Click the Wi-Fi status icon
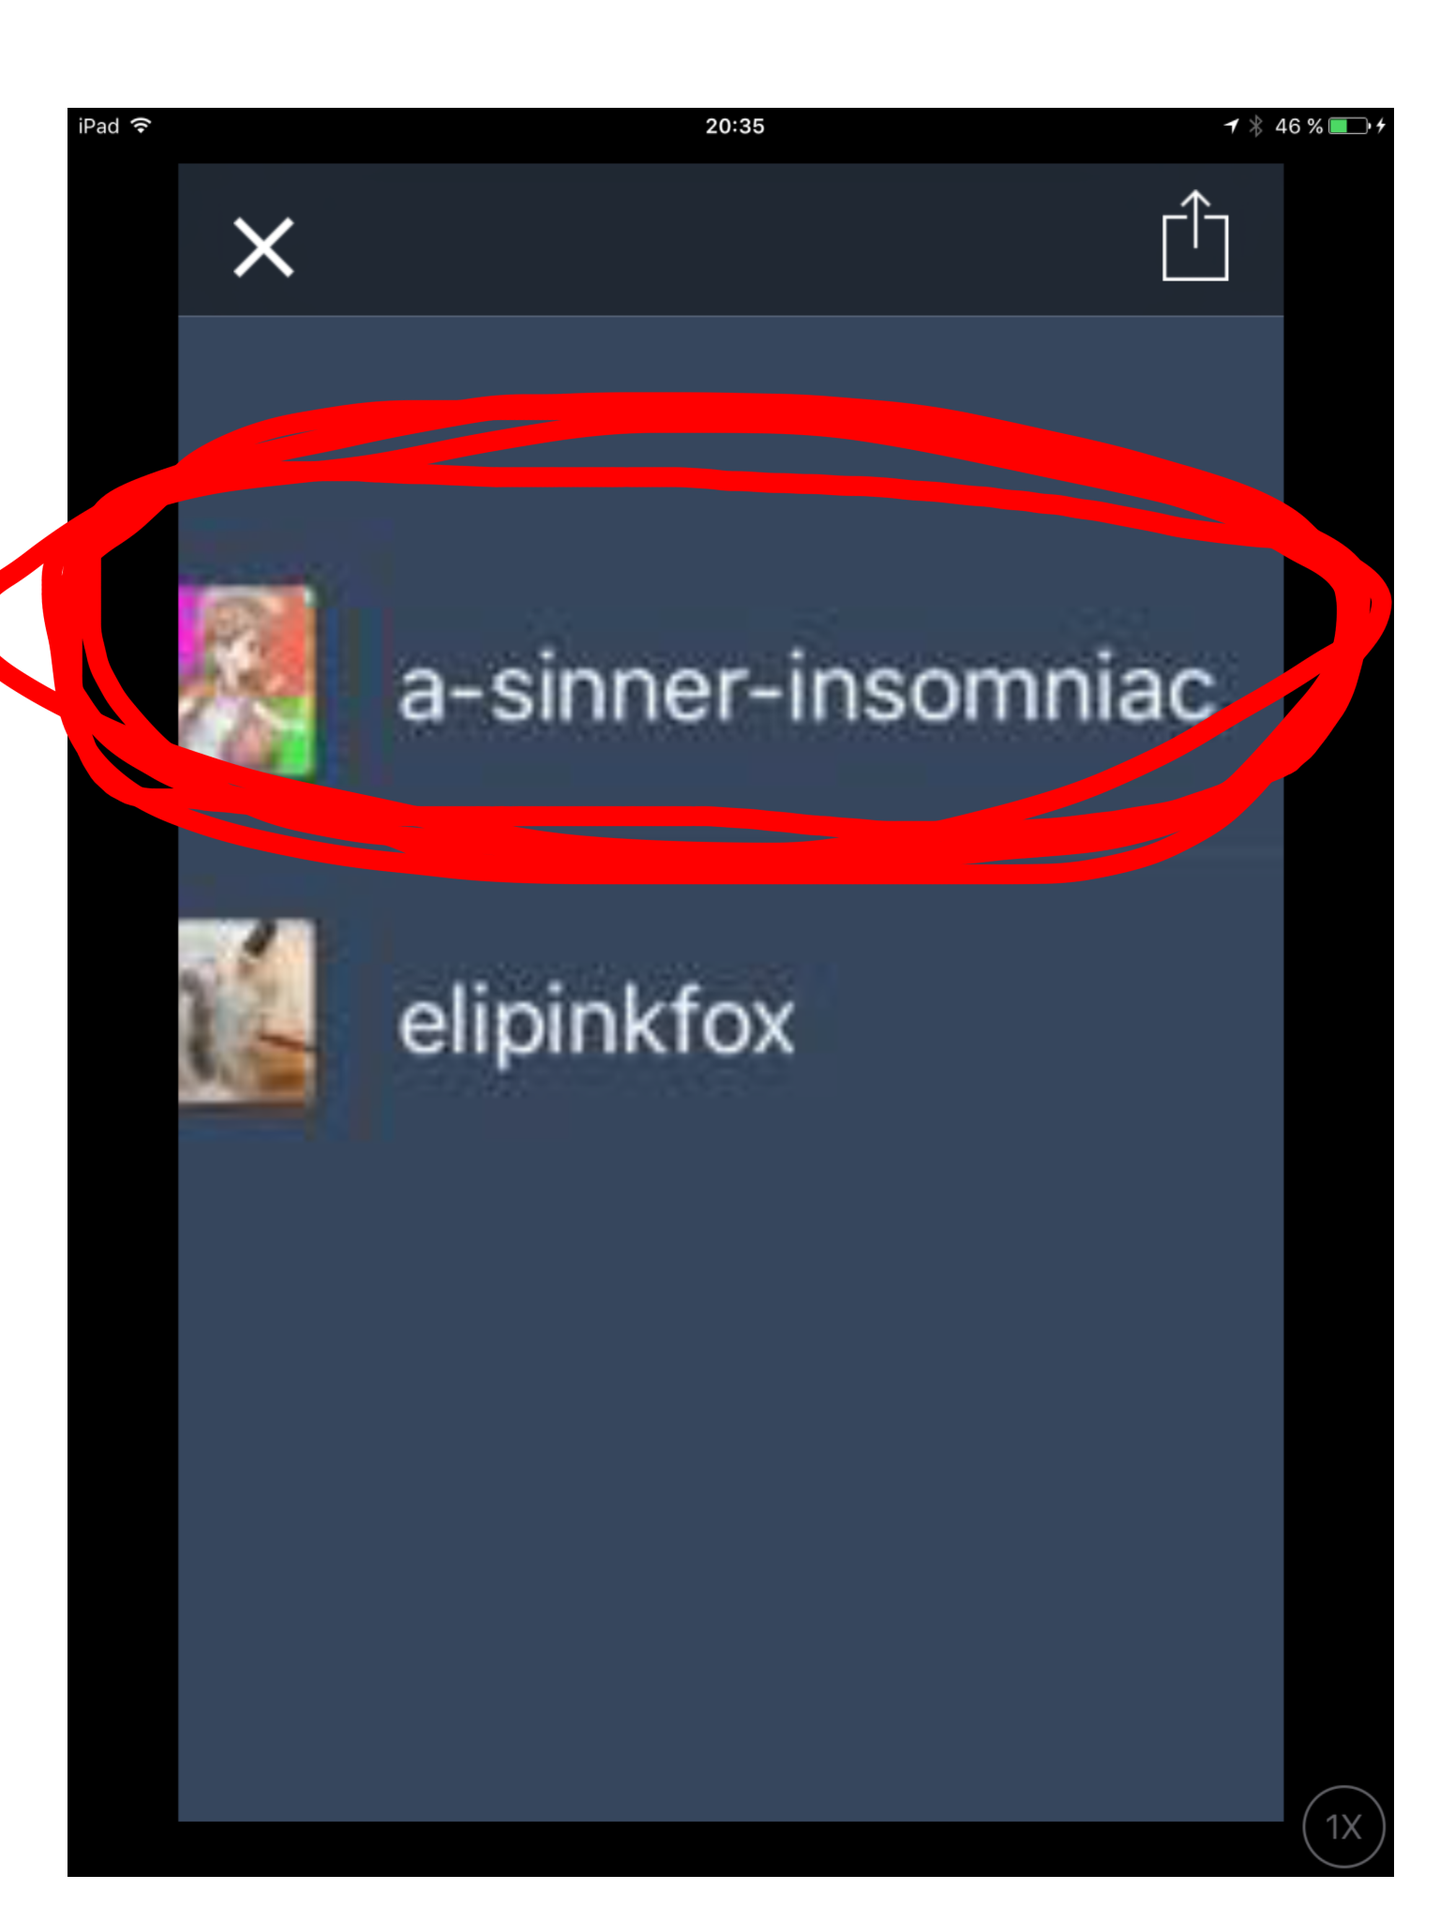 (141, 125)
